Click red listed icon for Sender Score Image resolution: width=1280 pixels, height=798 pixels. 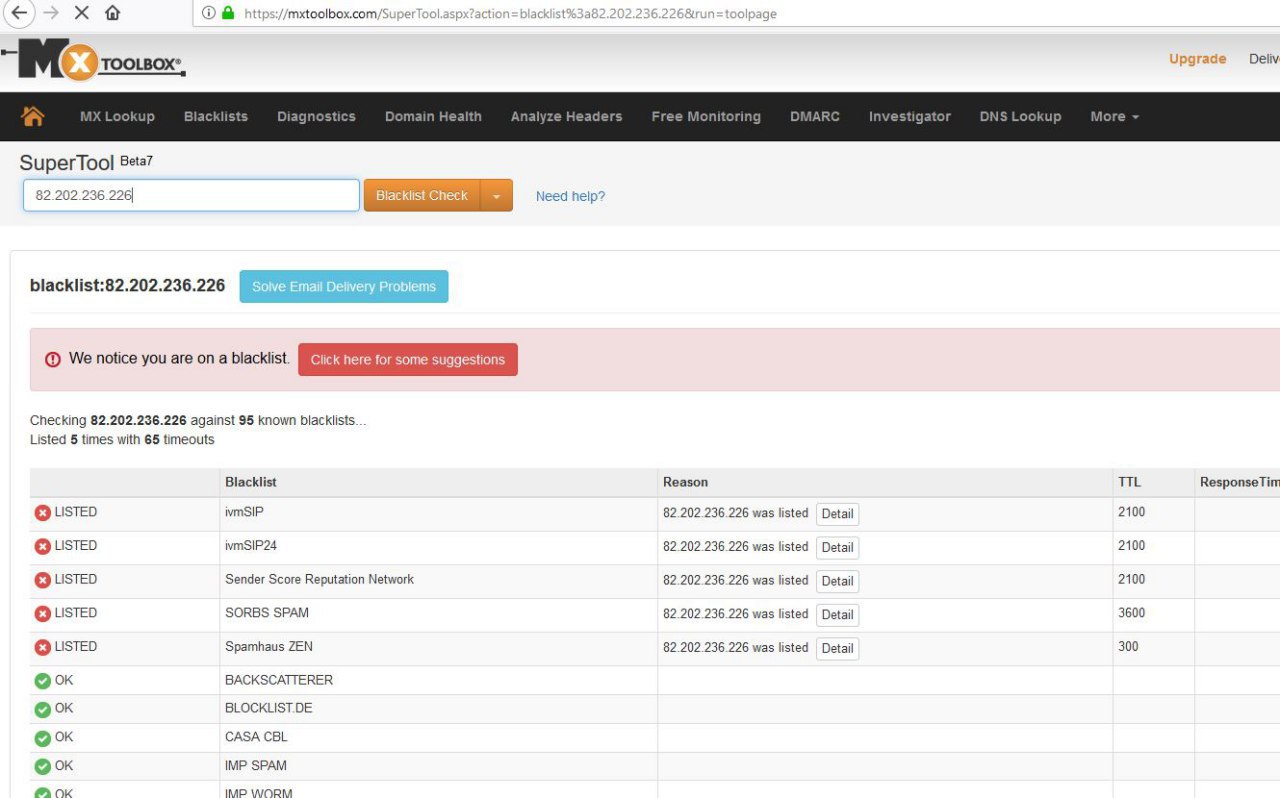click(43, 580)
